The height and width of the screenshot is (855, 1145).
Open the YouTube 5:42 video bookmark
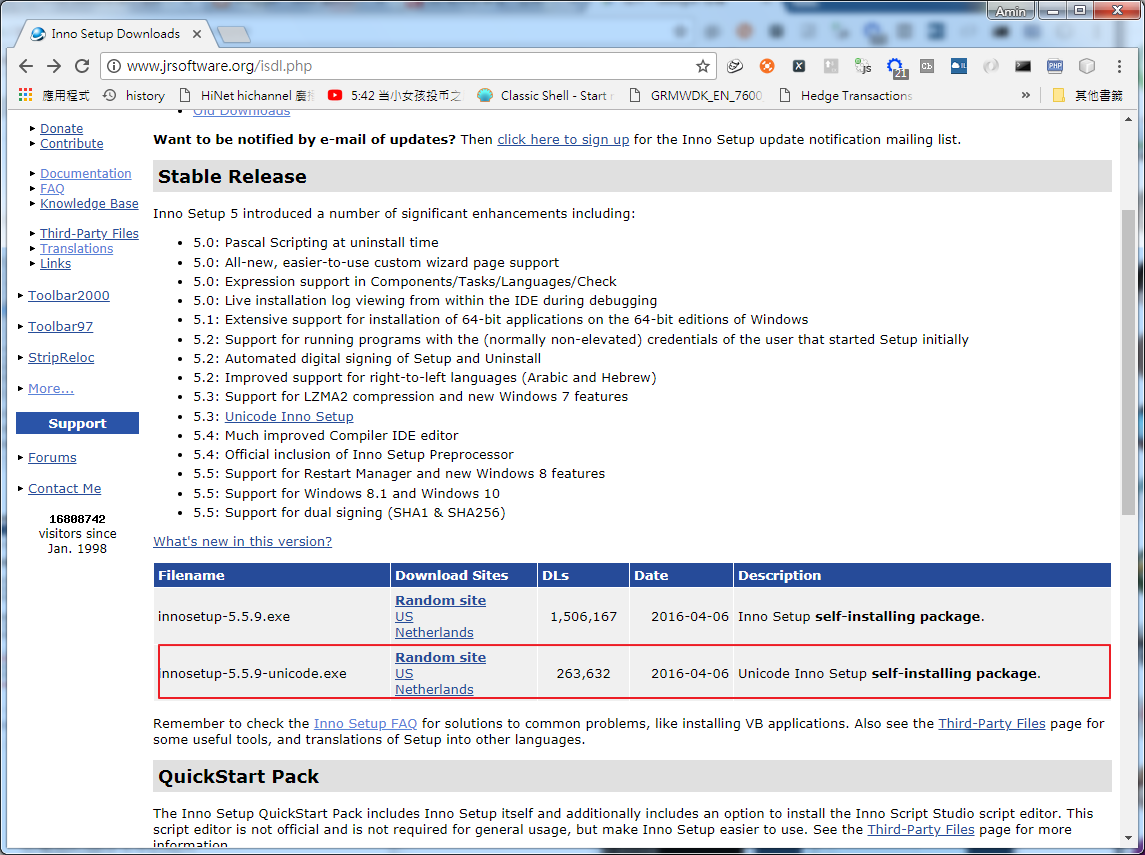click(x=395, y=96)
